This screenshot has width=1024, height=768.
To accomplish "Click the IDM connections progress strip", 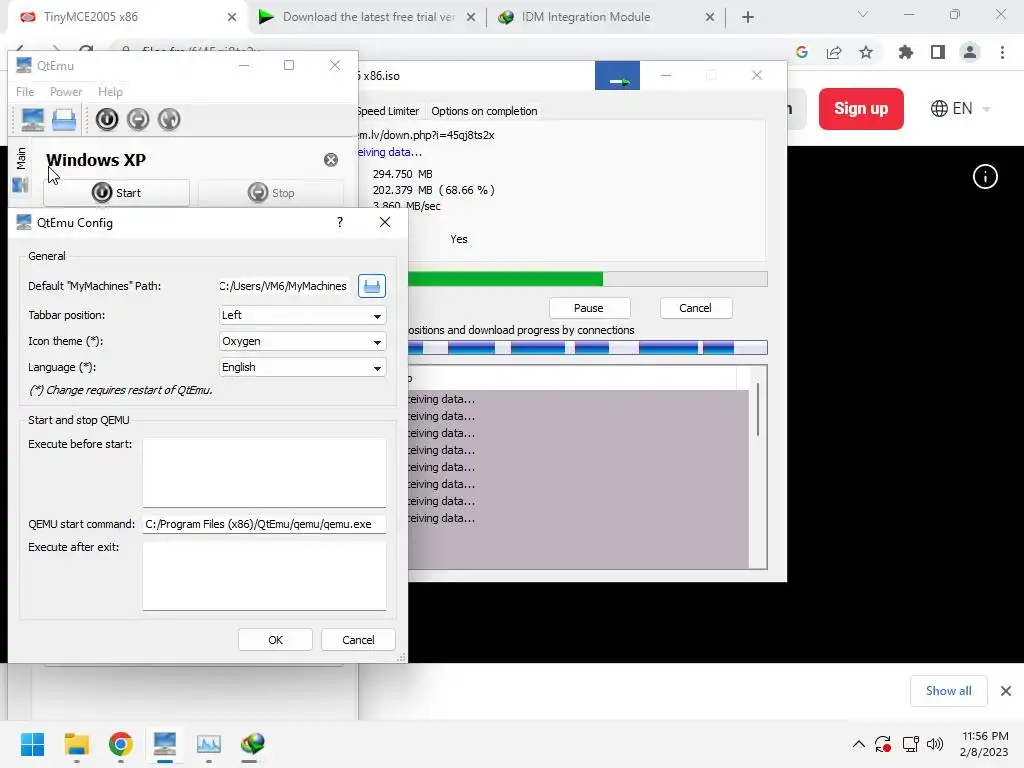I will pyautogui.click(x=587, y=347).
